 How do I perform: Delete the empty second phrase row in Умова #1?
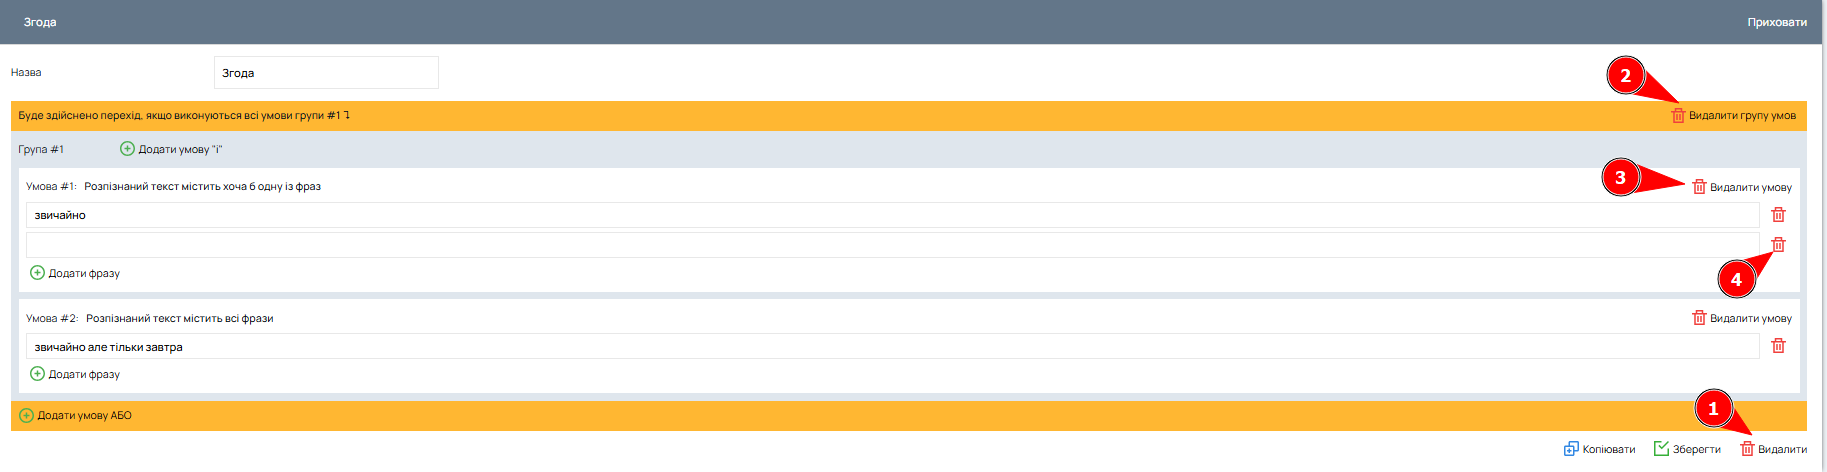(x=1778, y=245)
